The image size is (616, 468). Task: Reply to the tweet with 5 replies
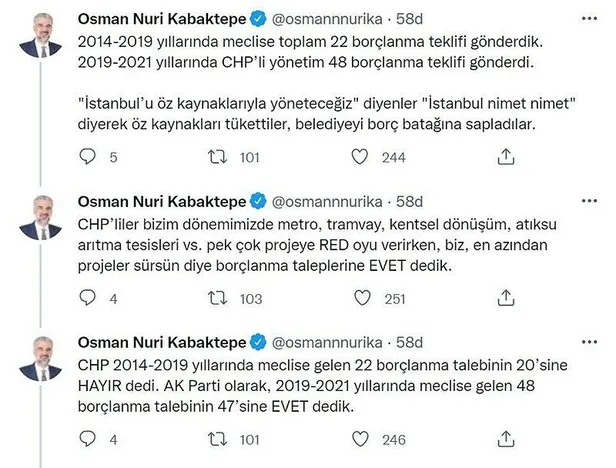click(88, 156)
